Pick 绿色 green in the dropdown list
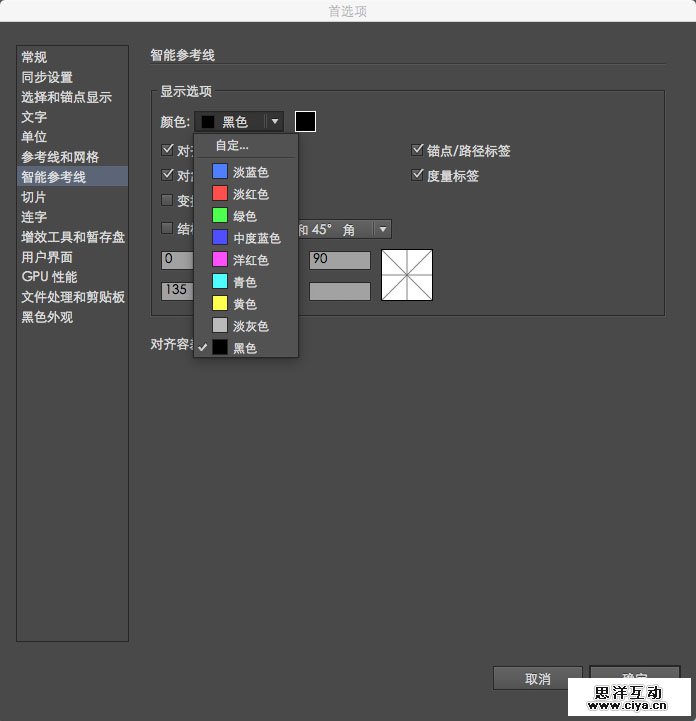Image resolution: width=696 pixels, height=721 pixels. (245, 216)
